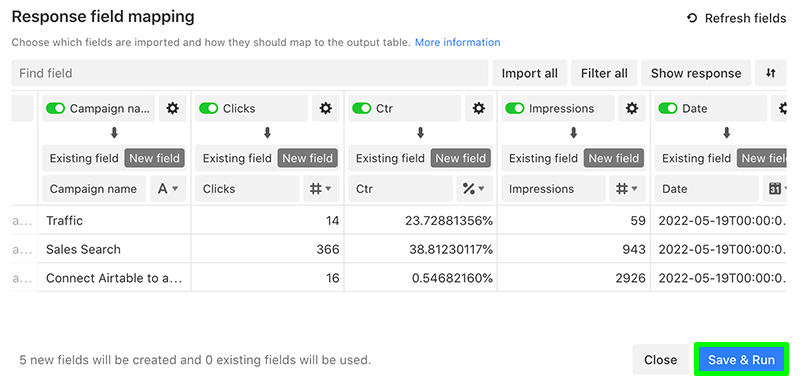Screen dimensions: 800x379
Task: Select Existing field for Clicks
Action: pos(237,158)
